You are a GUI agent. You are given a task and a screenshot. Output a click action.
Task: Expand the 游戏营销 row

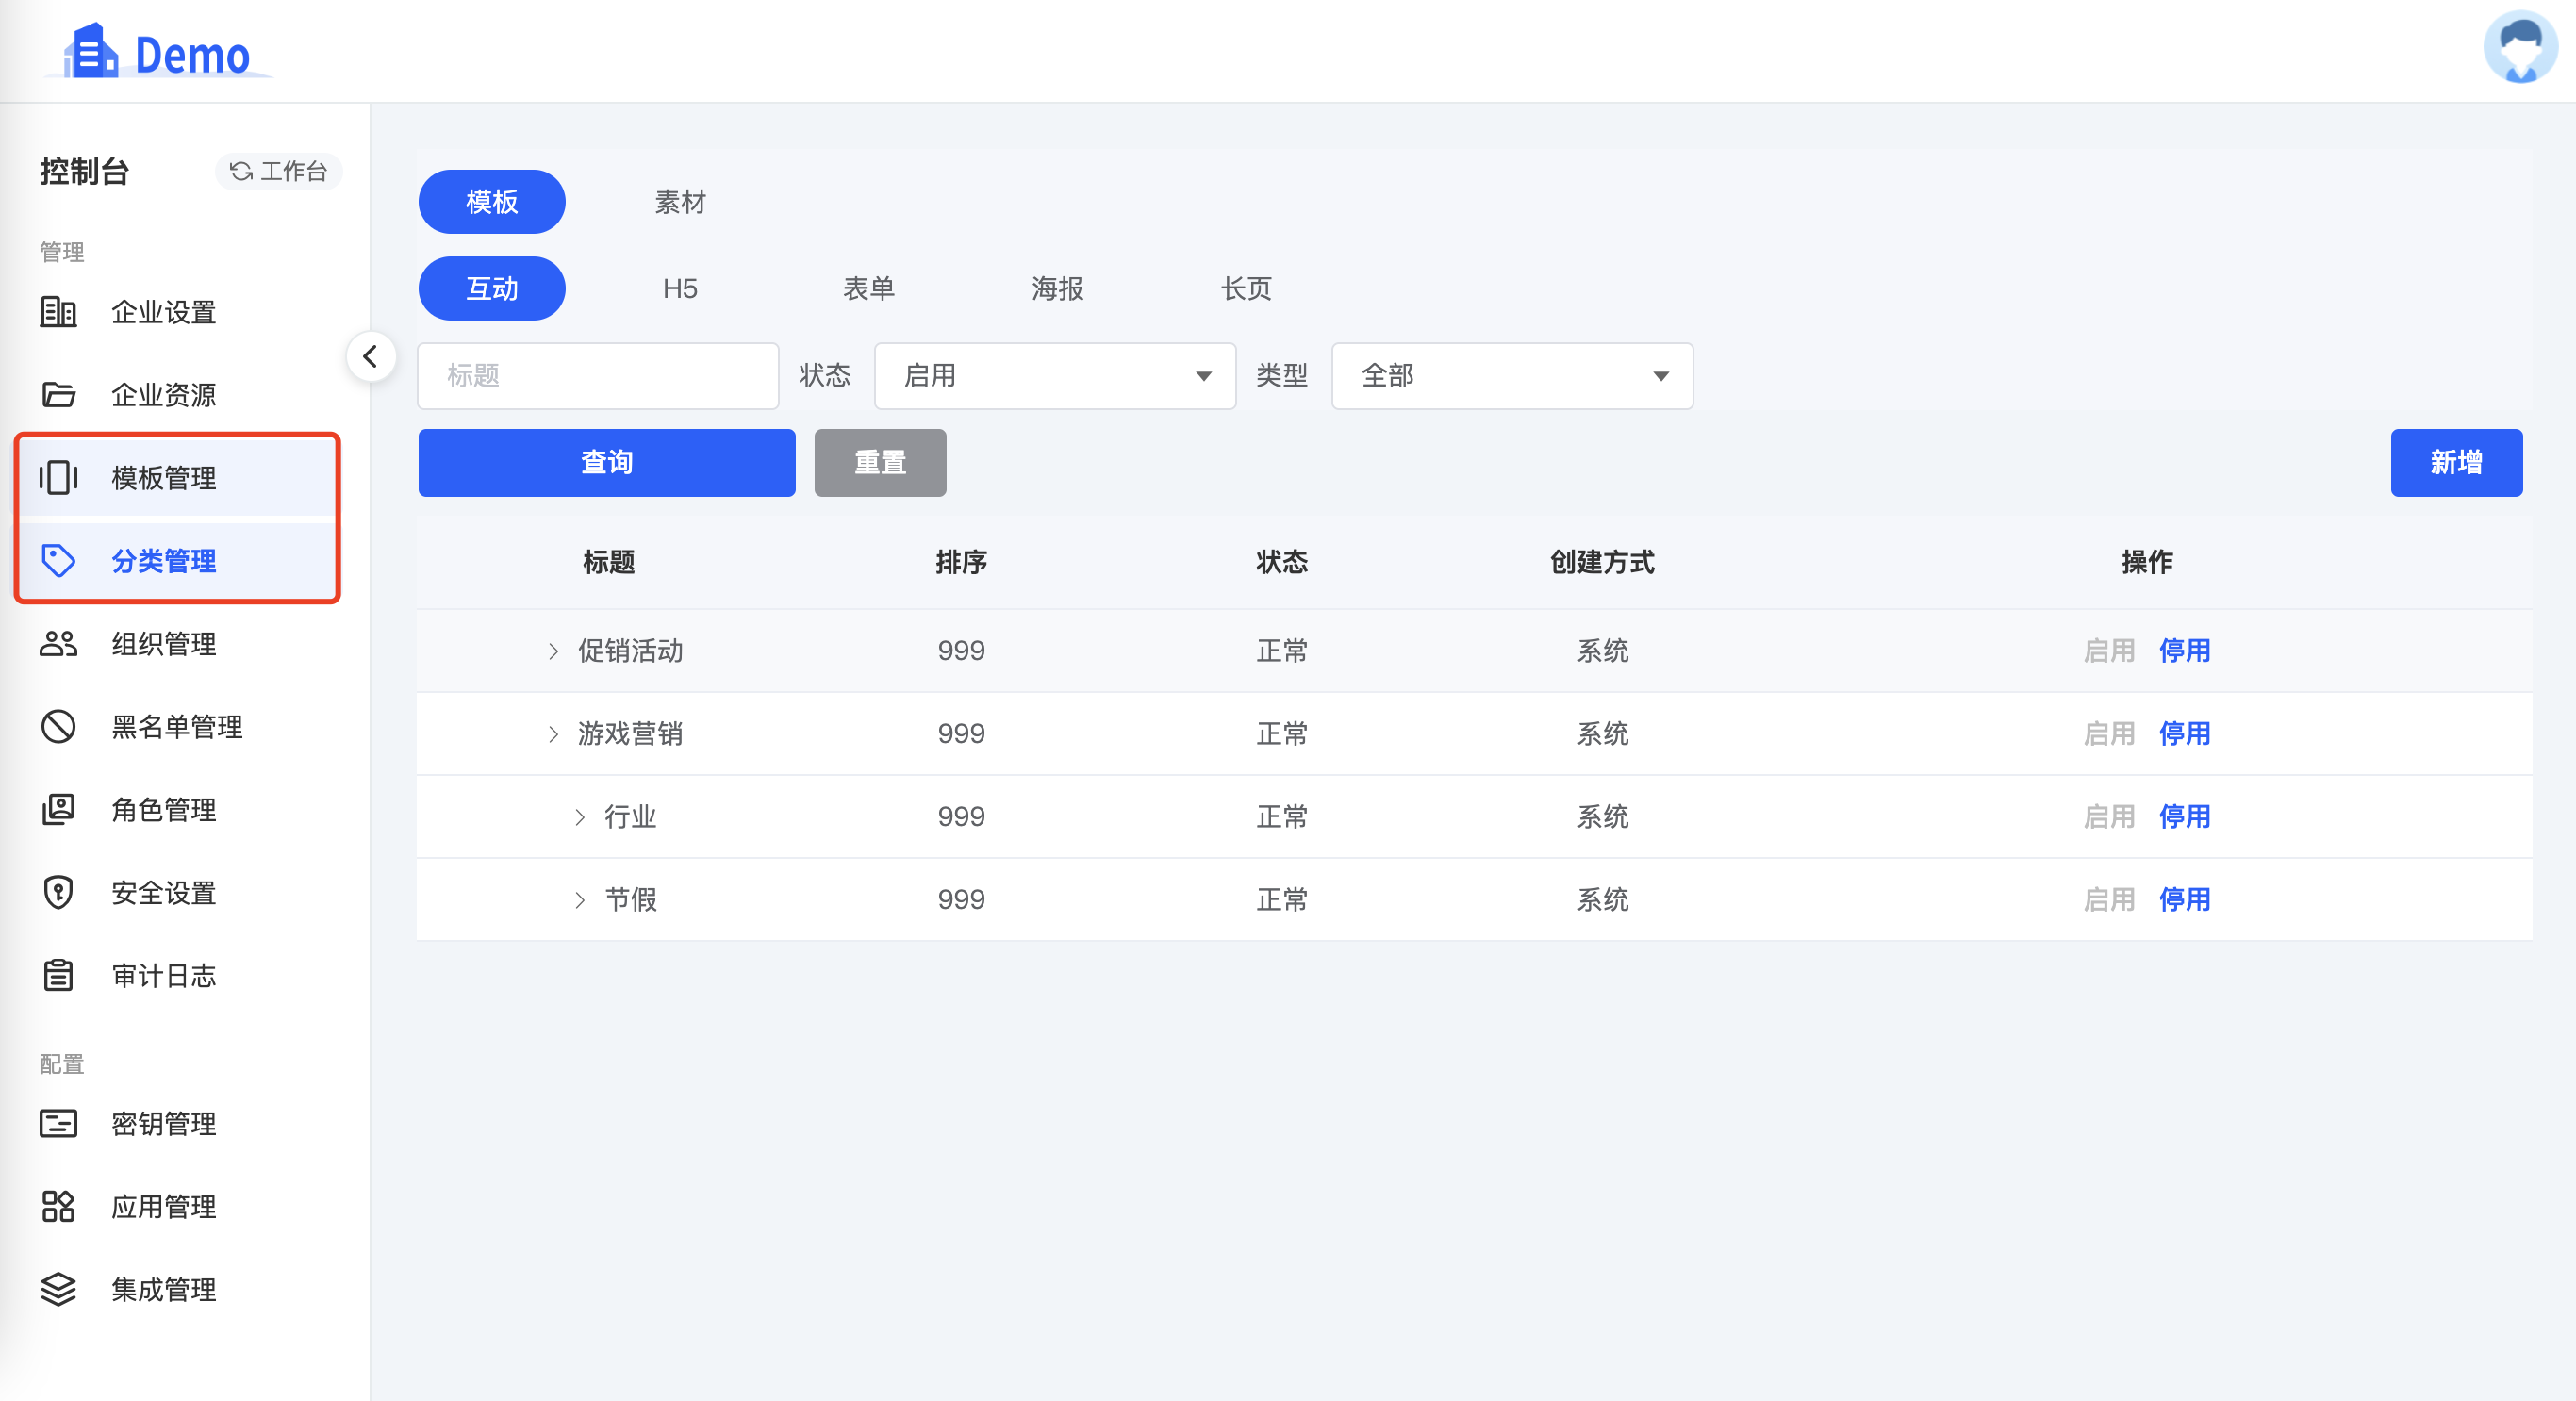point(553,735)
